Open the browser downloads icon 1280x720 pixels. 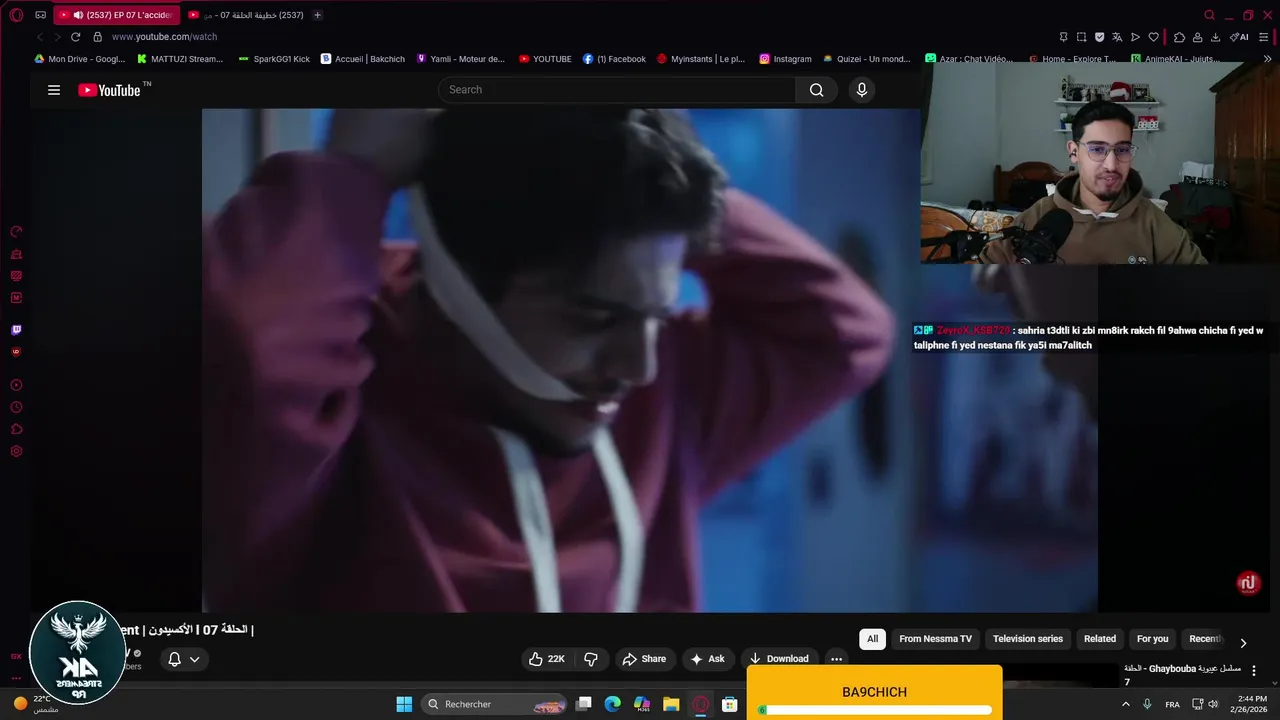pos(1215,37)
